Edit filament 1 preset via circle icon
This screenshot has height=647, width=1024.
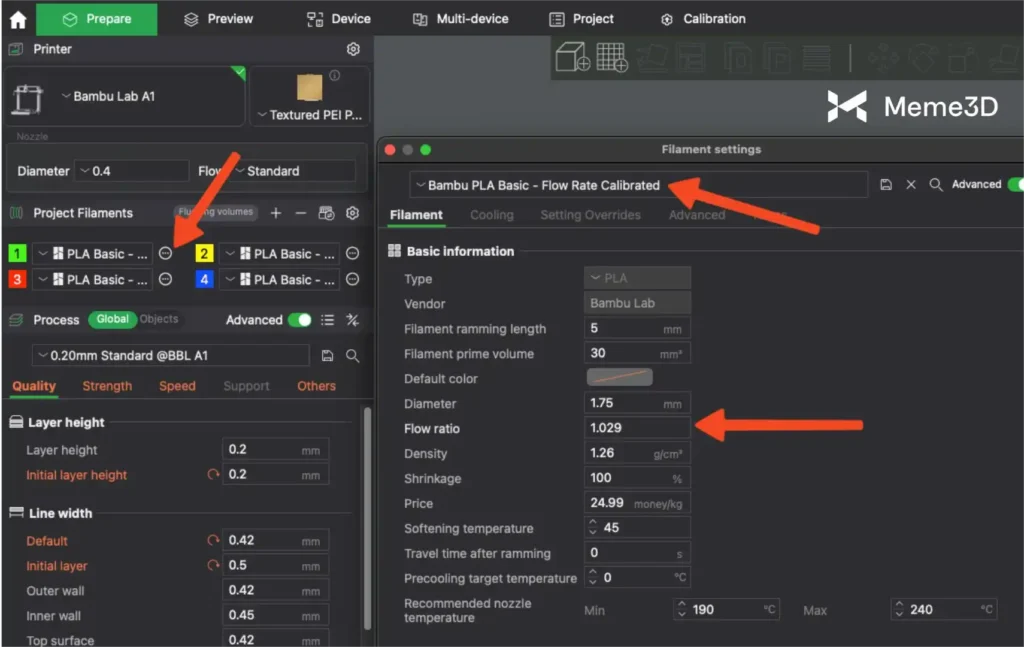(166, 254)
